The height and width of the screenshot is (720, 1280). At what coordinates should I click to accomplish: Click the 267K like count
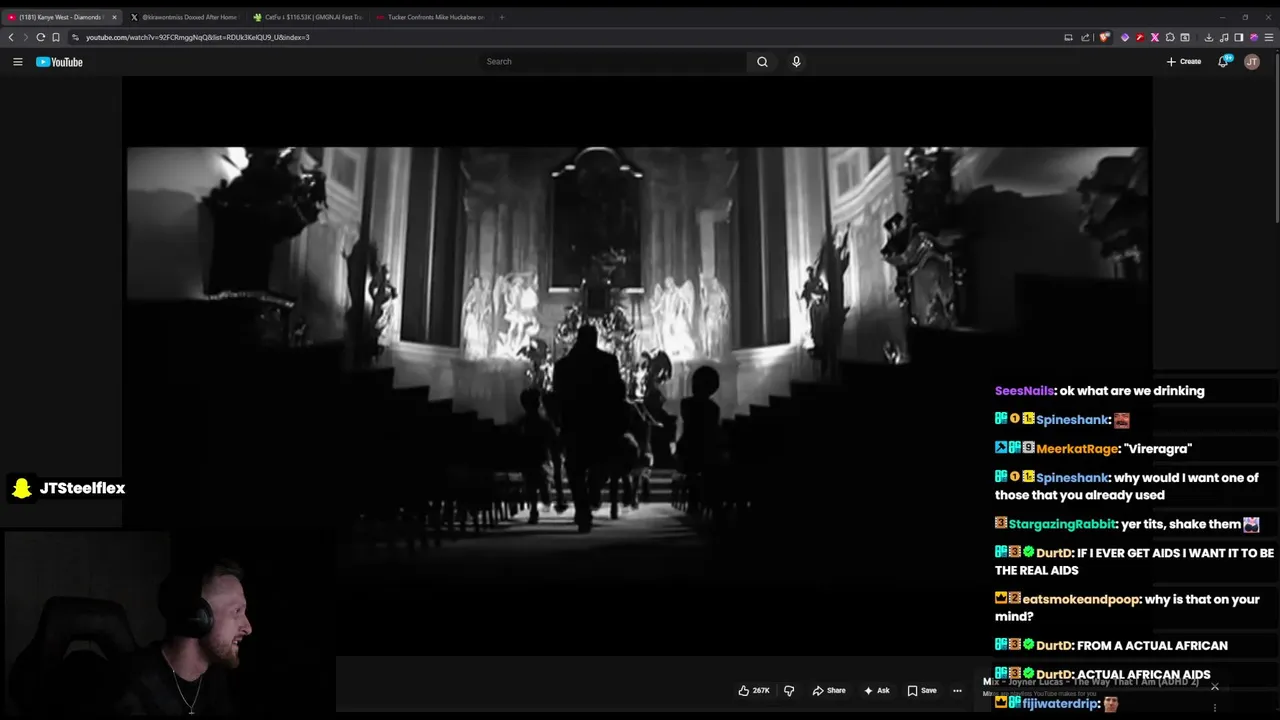[761, 691]
